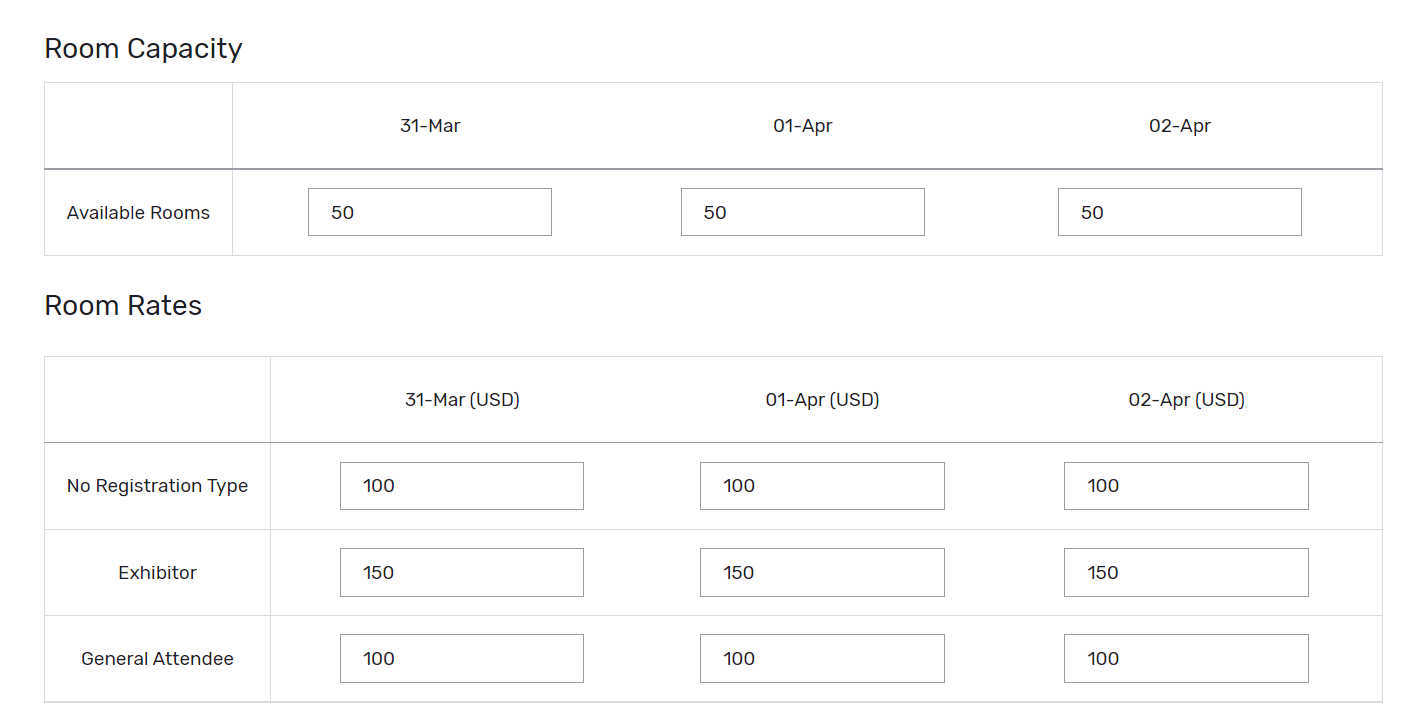1412x728 pixels.
Task: Click the Available Rooms row label
Action: (138, 212)
